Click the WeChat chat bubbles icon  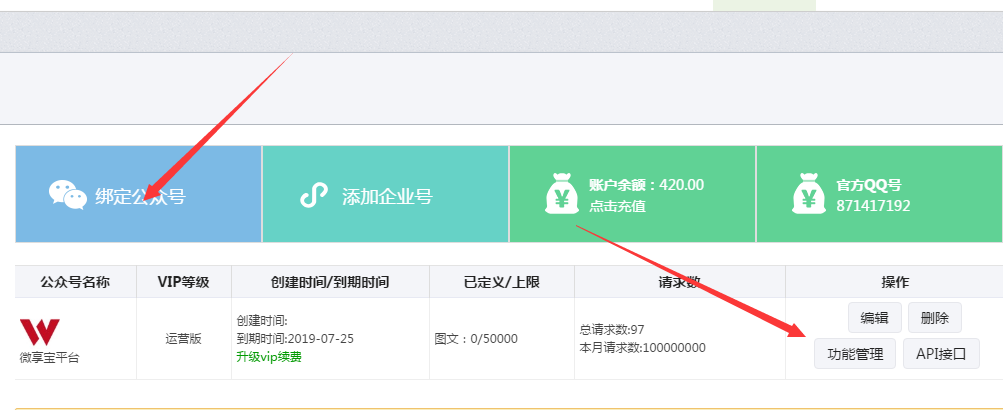68,194
